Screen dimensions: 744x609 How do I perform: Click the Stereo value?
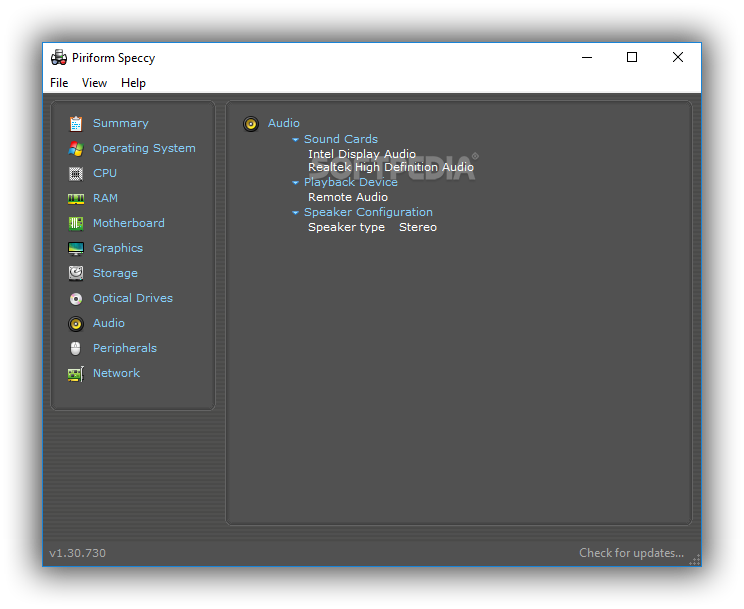point(418,227)
